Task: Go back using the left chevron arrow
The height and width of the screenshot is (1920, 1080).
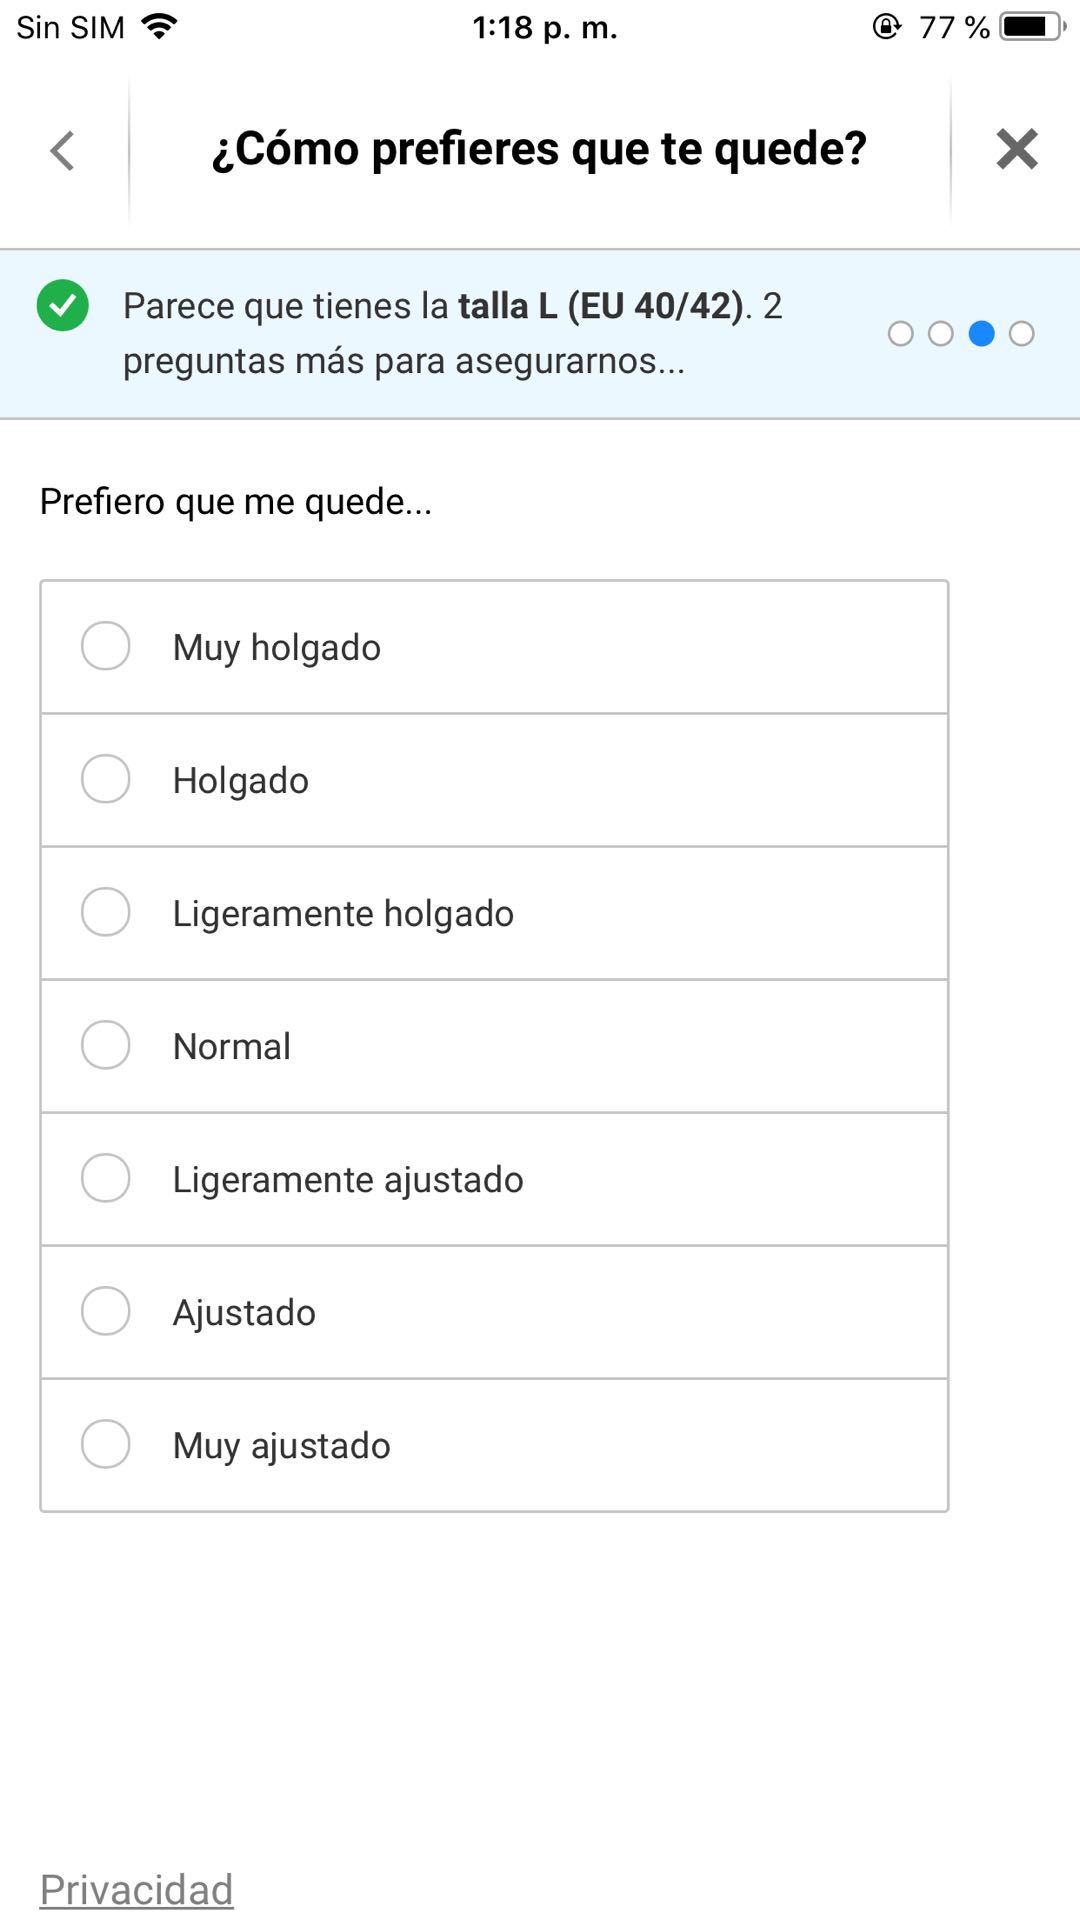Action: coord(63,151)
